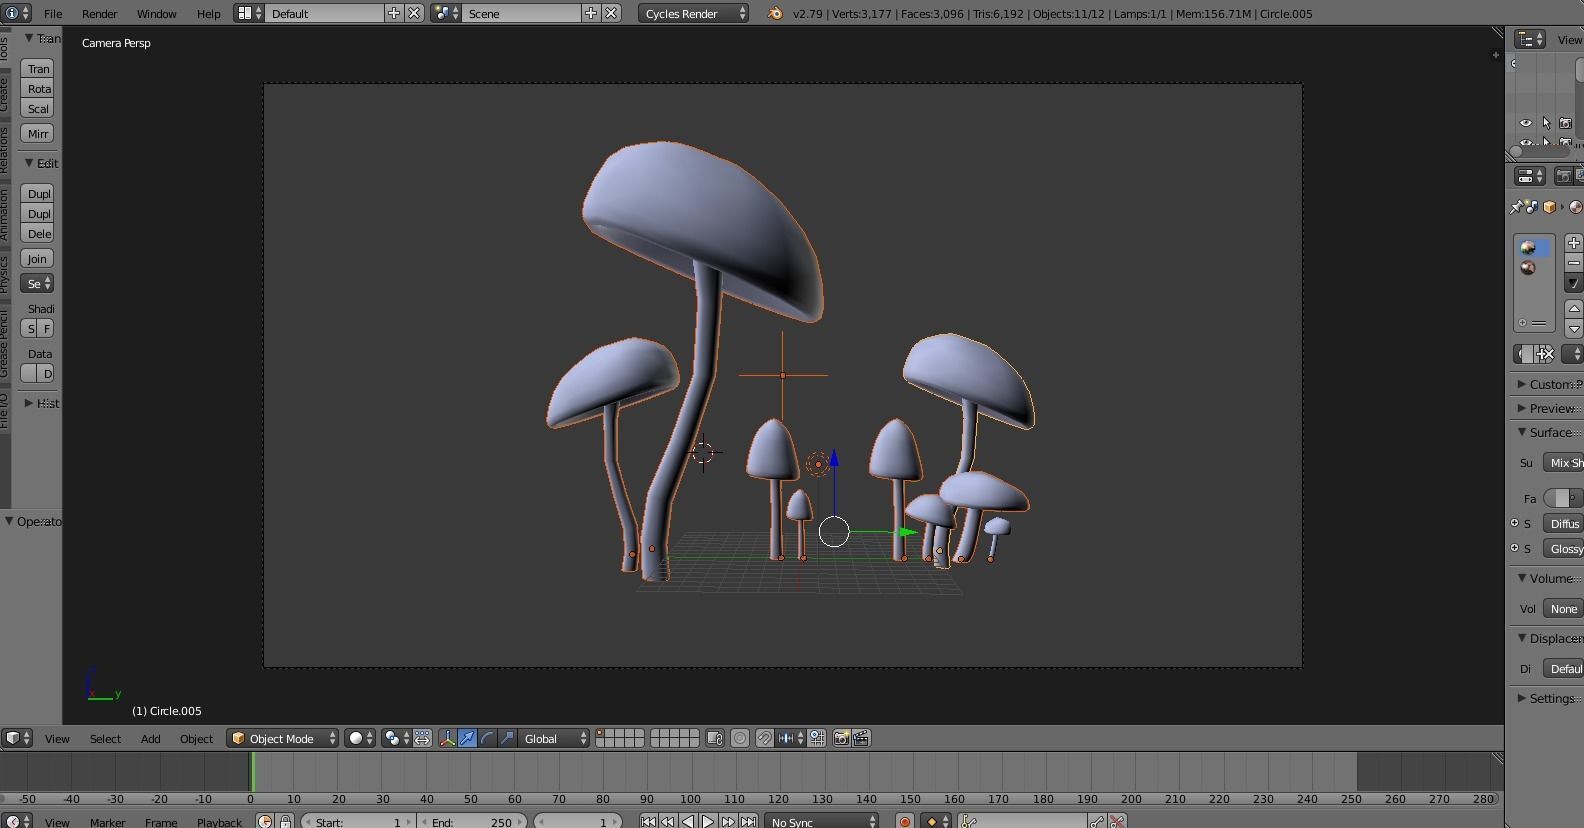Click the Smooth shading S button

[x=29, y=328]
